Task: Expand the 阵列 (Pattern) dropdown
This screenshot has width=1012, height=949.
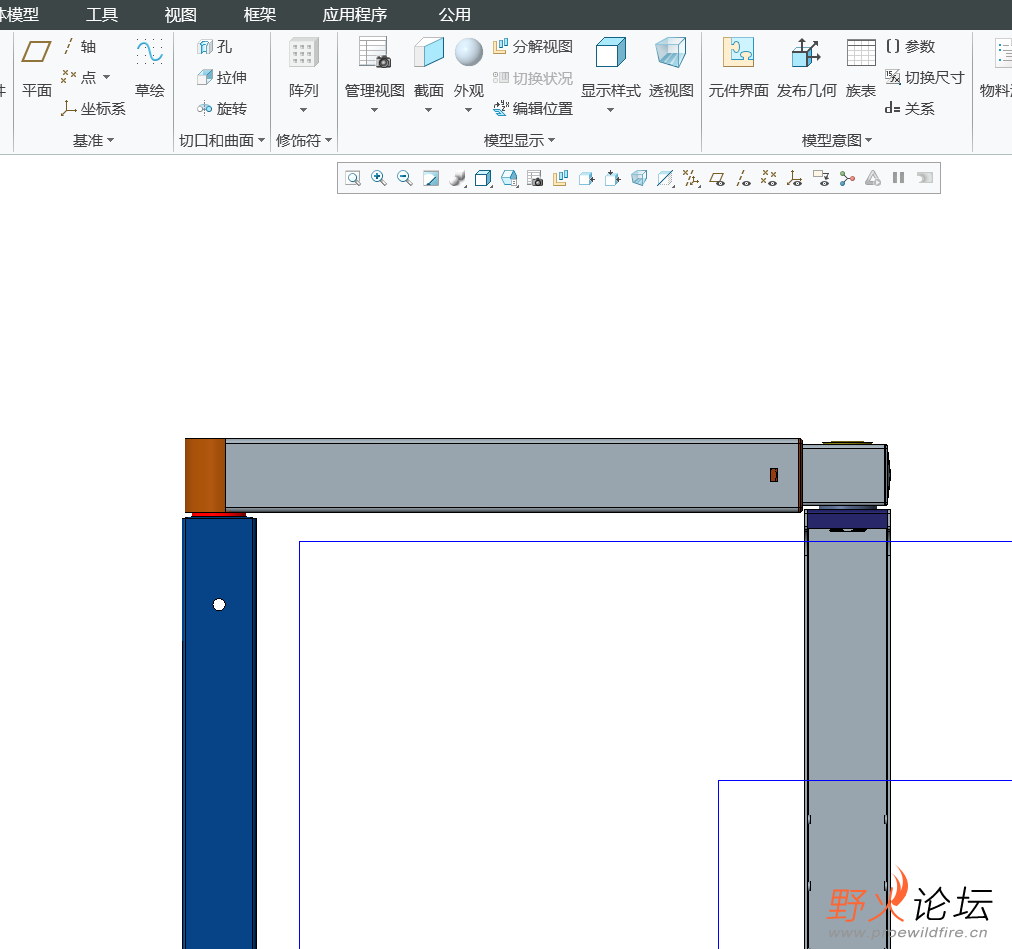Action: click(x=304, y=110)
